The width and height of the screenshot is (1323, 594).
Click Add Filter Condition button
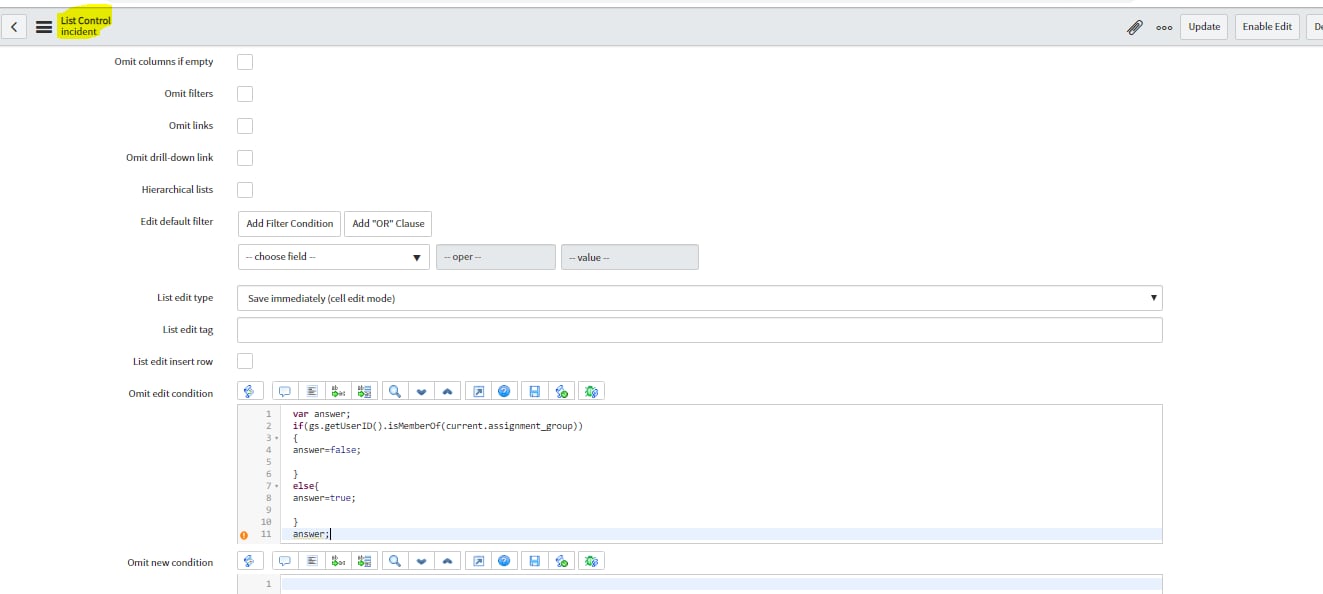[290, 223]
